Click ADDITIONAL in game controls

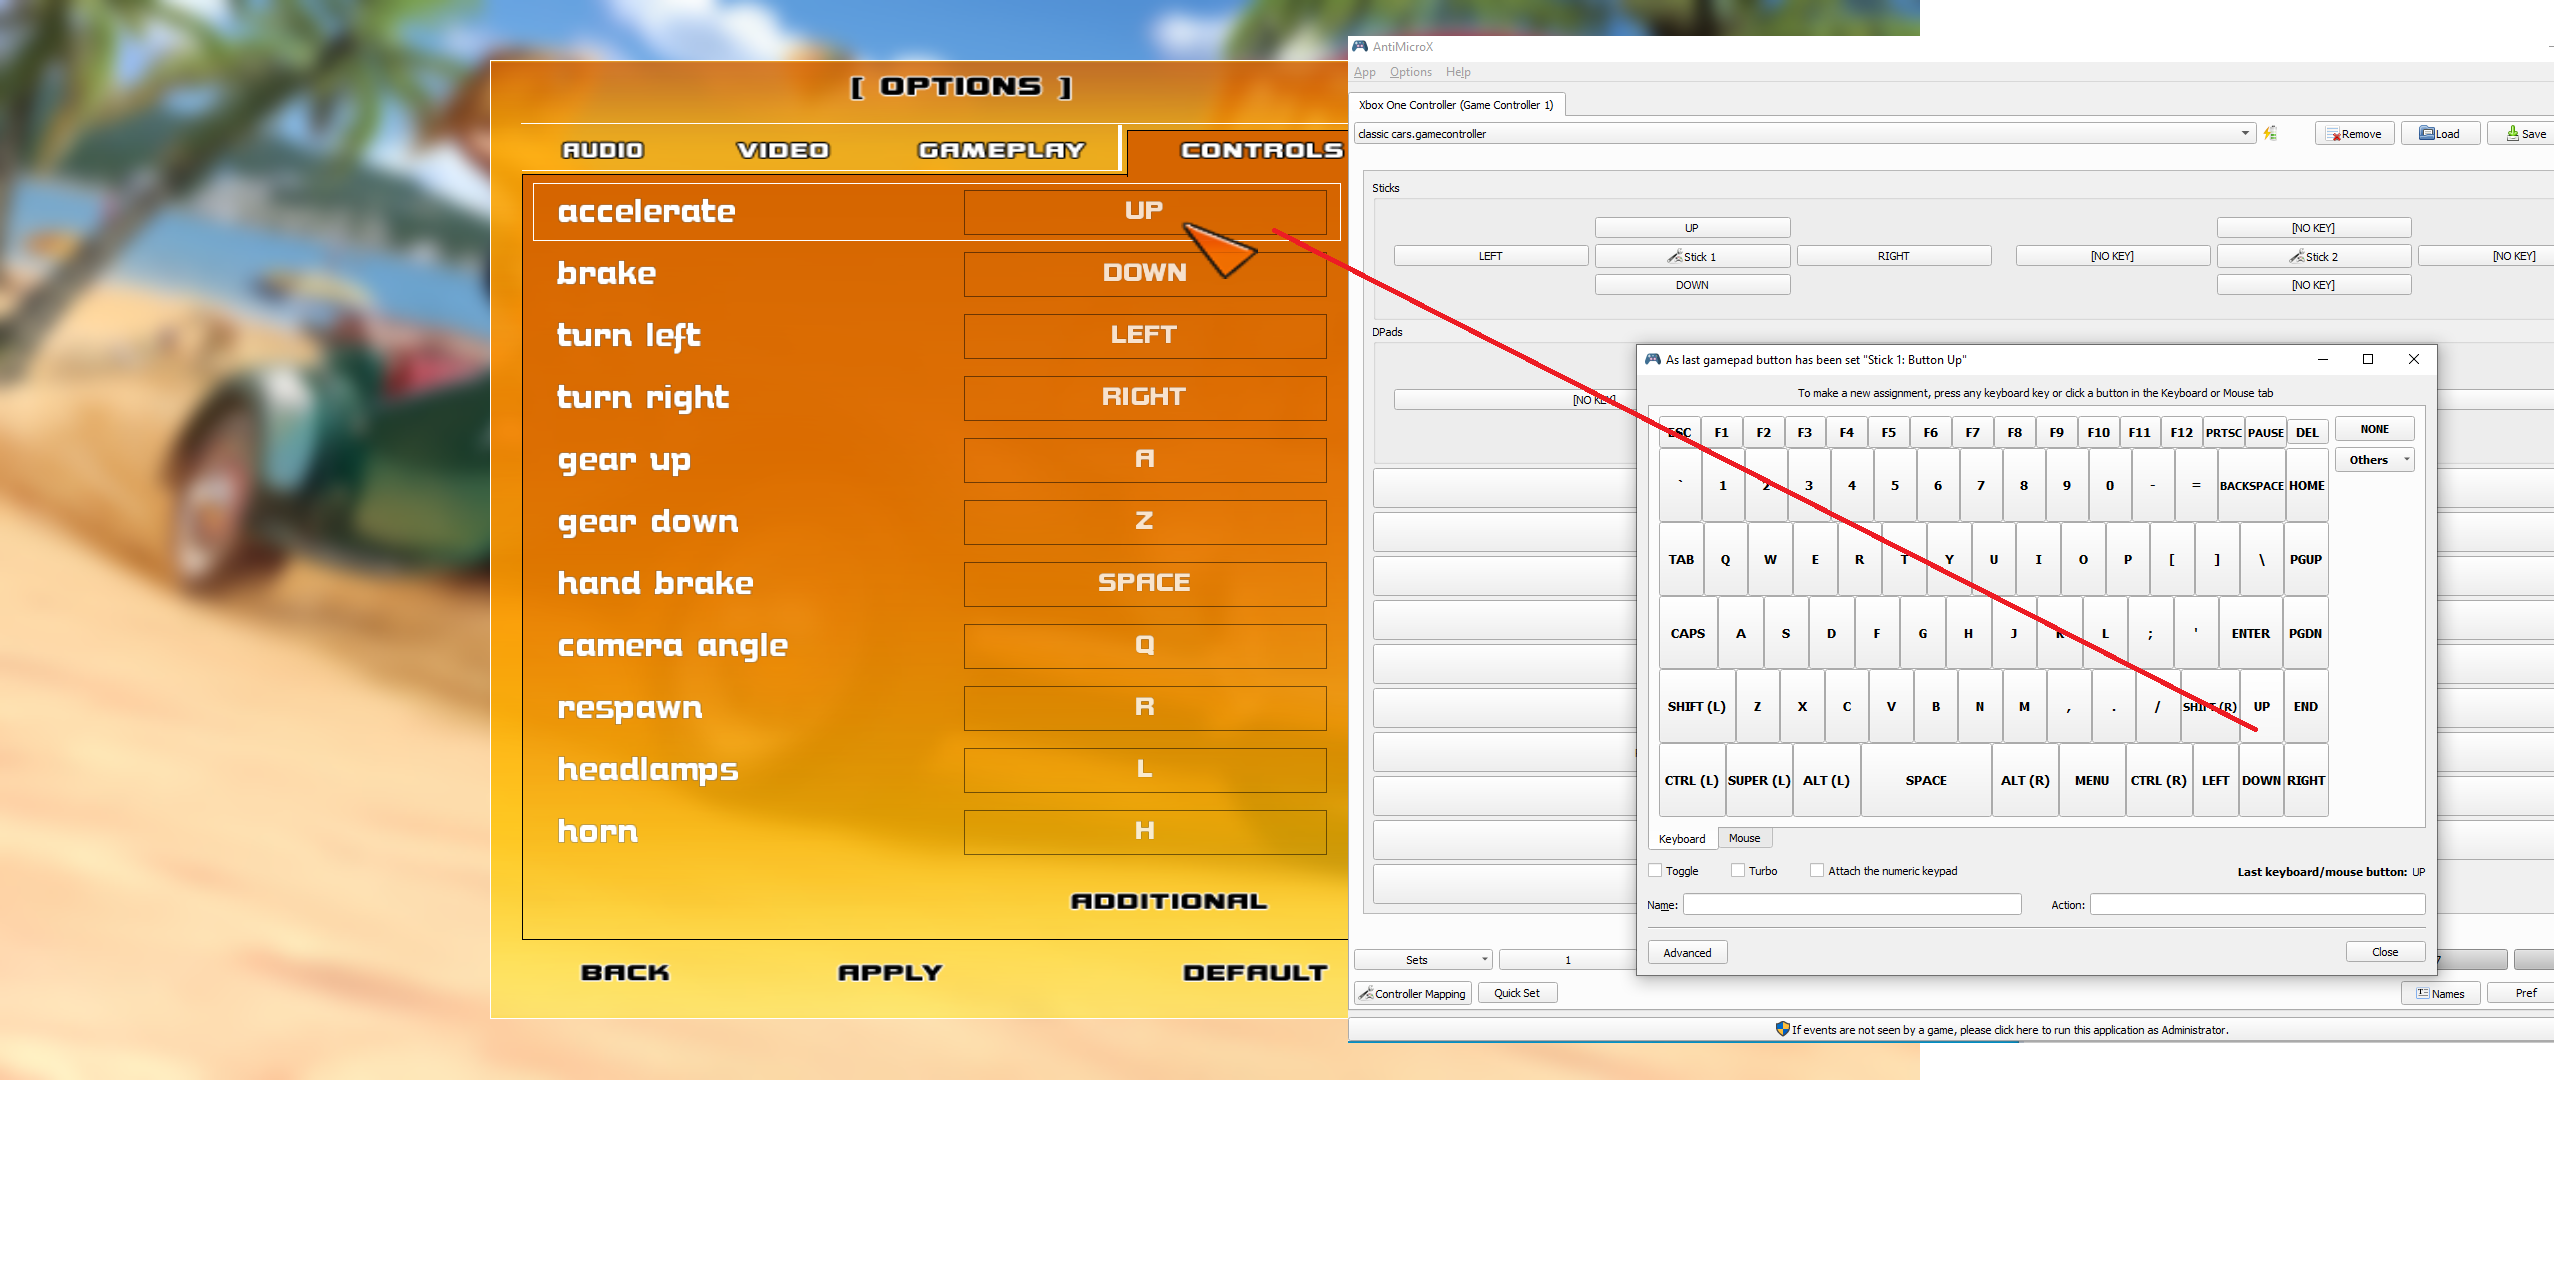click(x=1169, y=901)
